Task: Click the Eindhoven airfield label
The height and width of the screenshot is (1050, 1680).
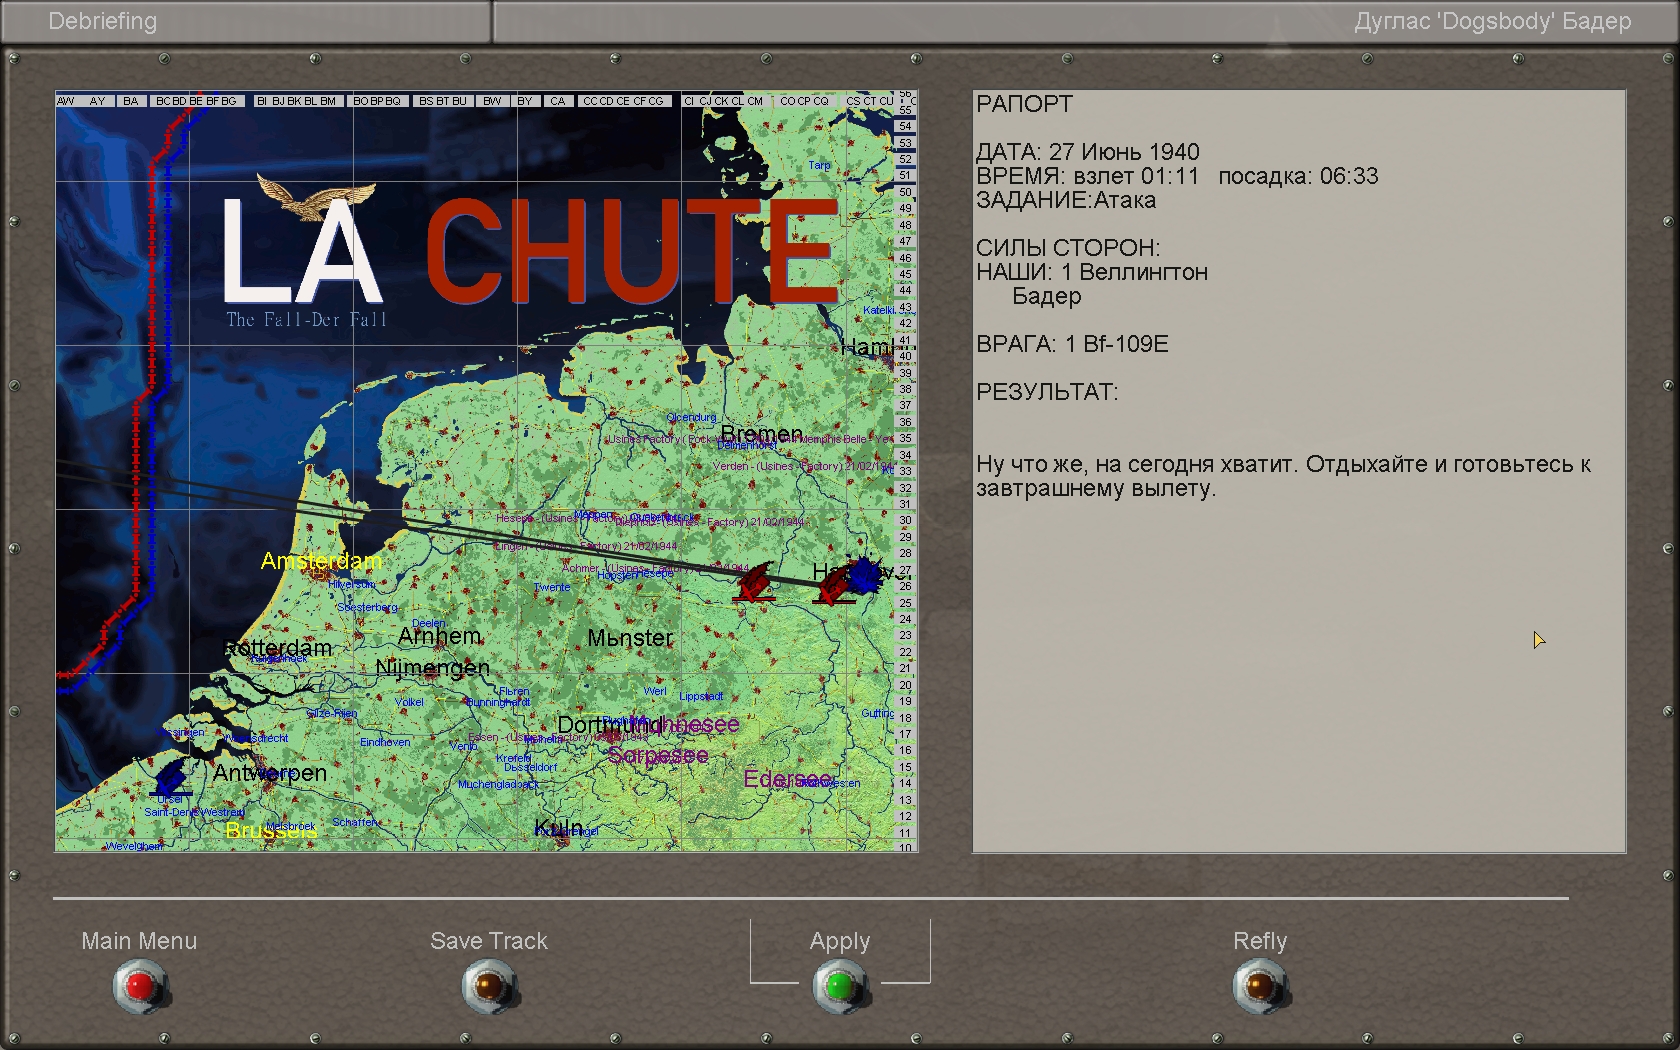Action: pyautogui.click(x=385, y=742)
